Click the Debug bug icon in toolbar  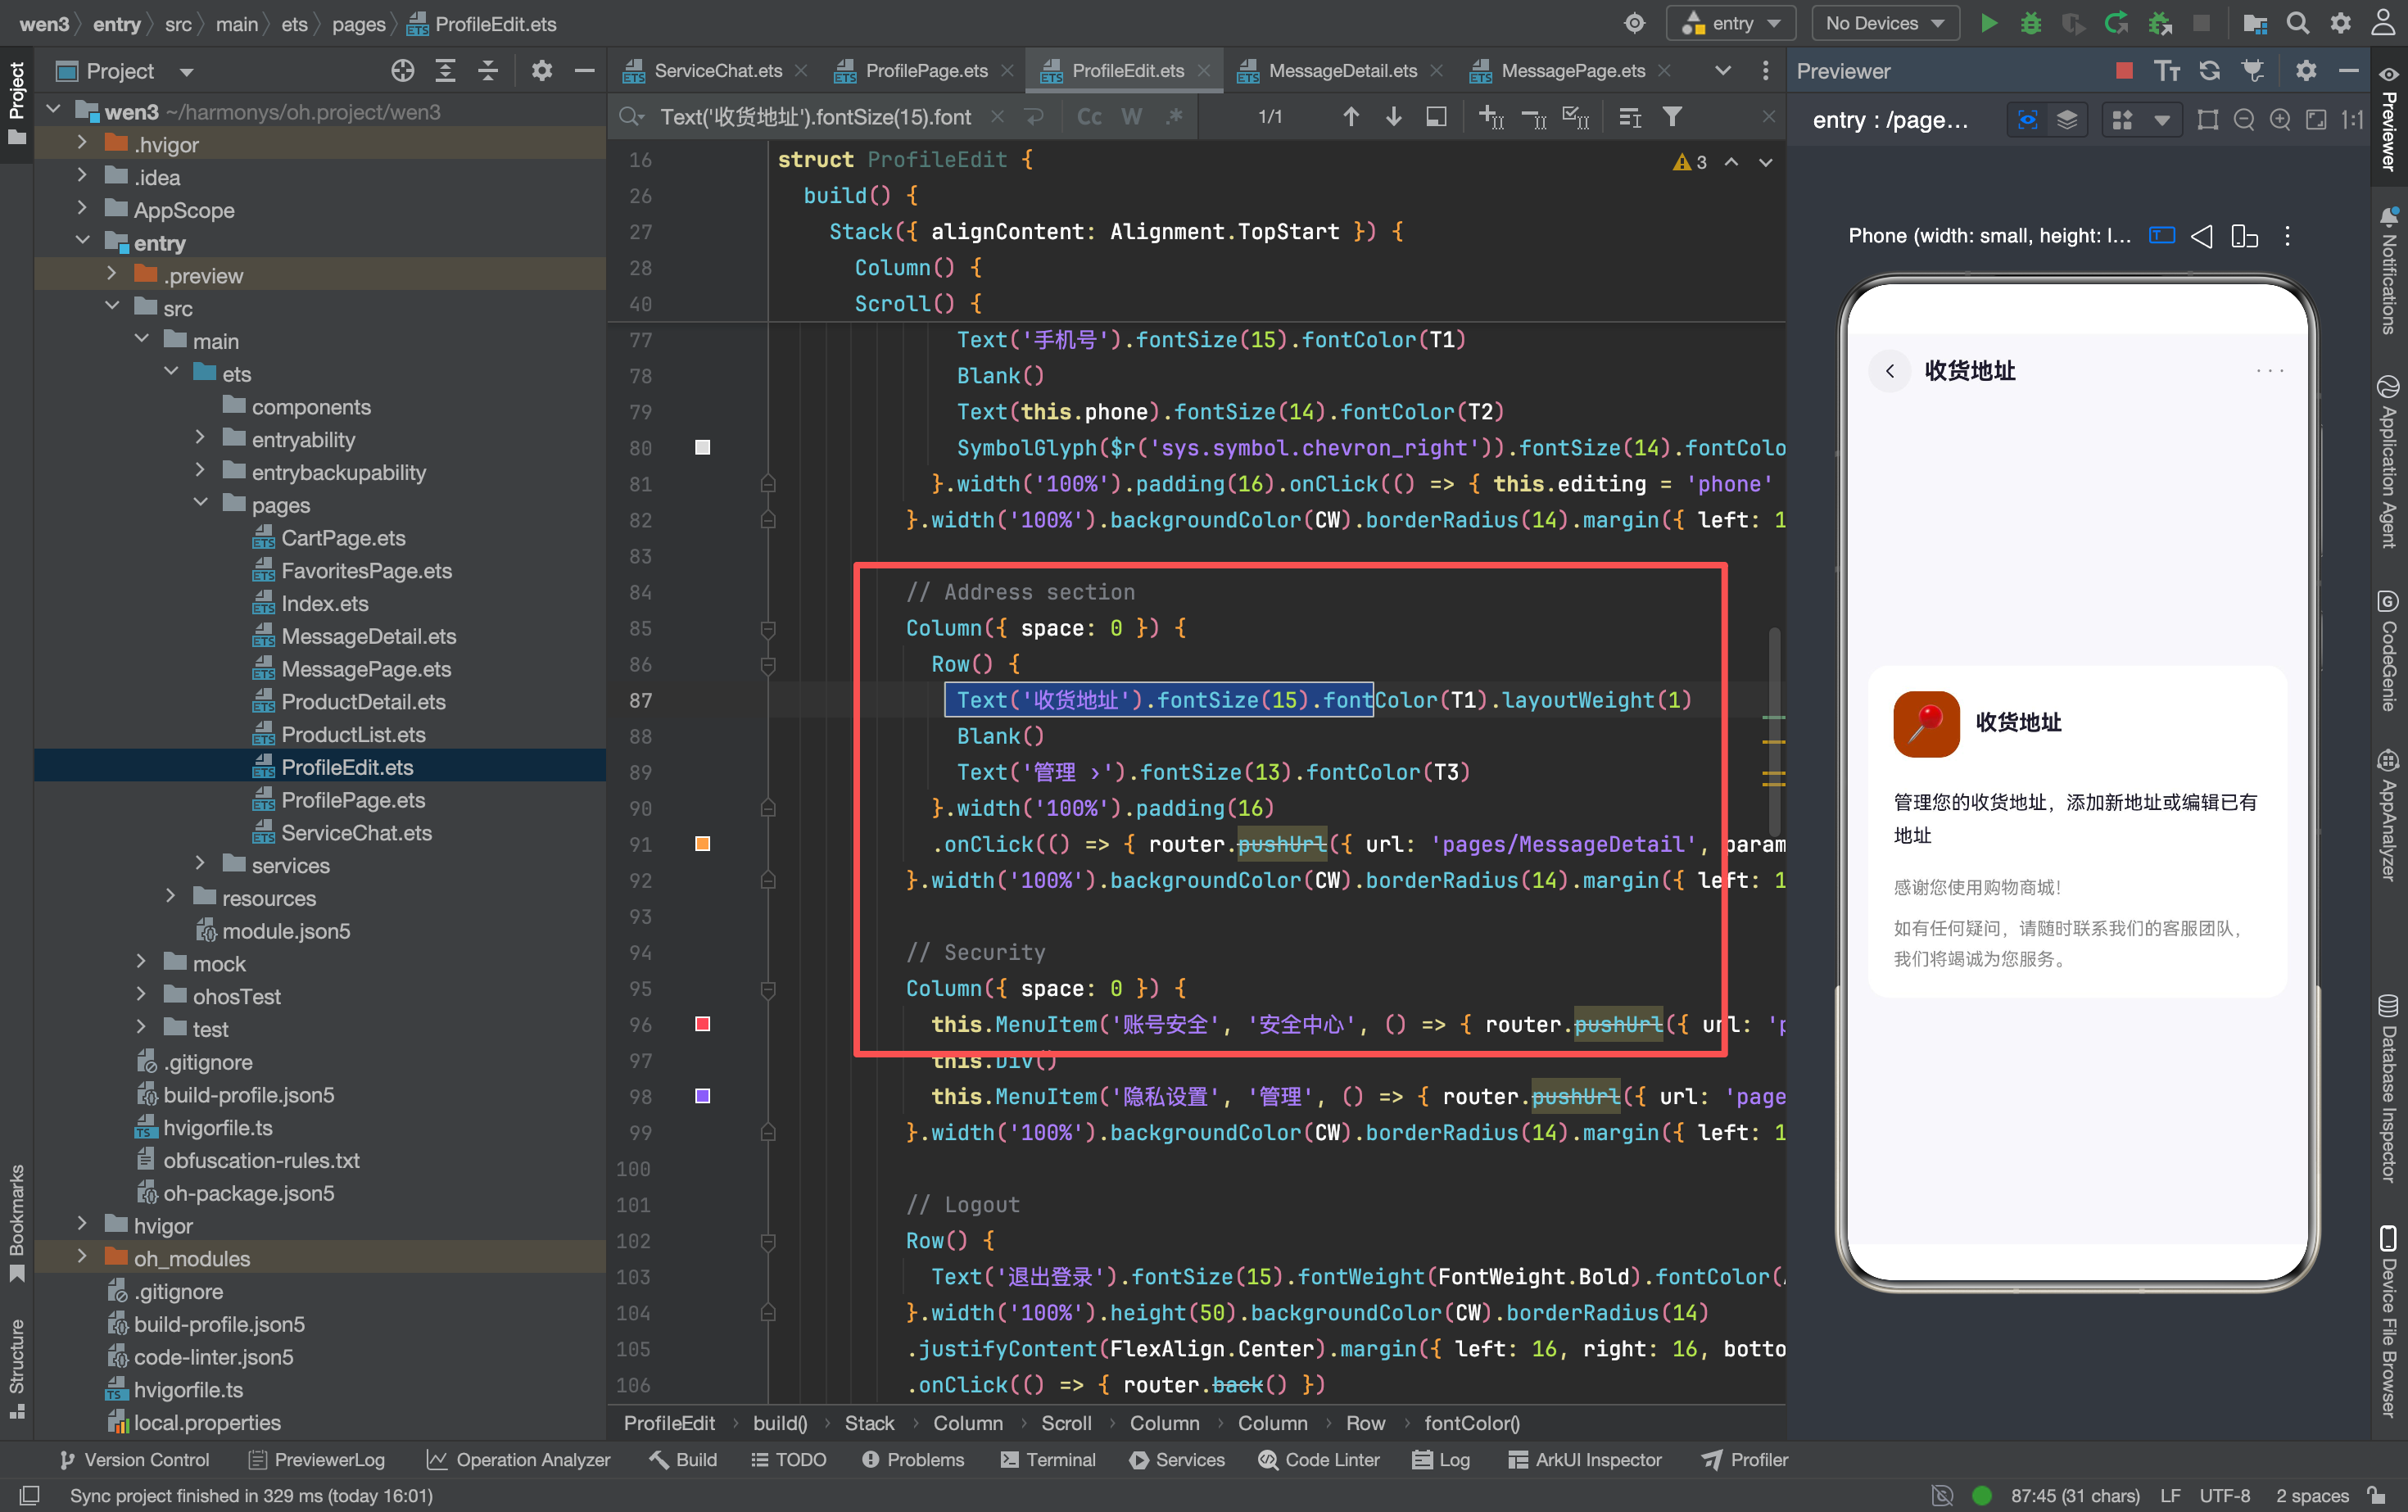[2031, 23]
